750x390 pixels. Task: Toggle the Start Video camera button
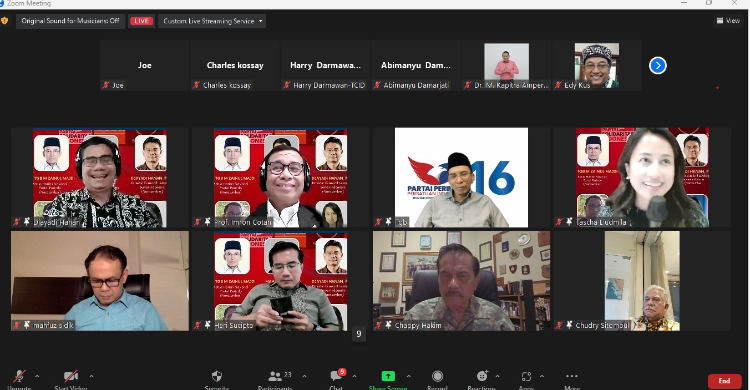click(71, 376)
